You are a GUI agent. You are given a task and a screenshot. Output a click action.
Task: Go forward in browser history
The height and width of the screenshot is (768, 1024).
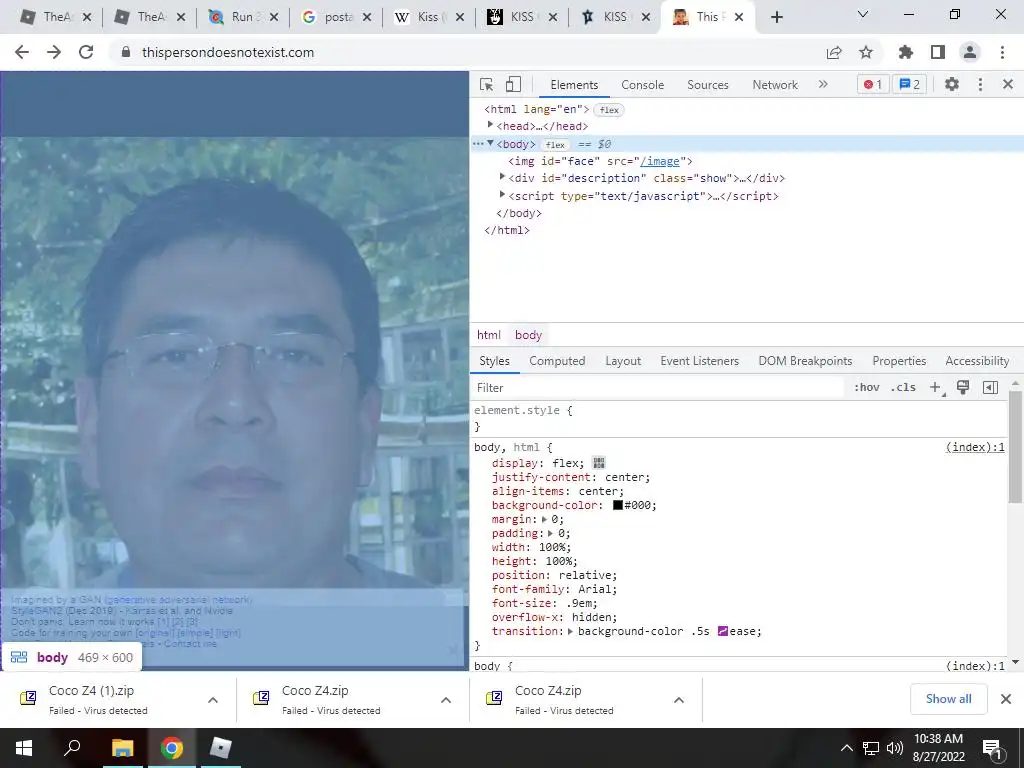coord(54,52)
